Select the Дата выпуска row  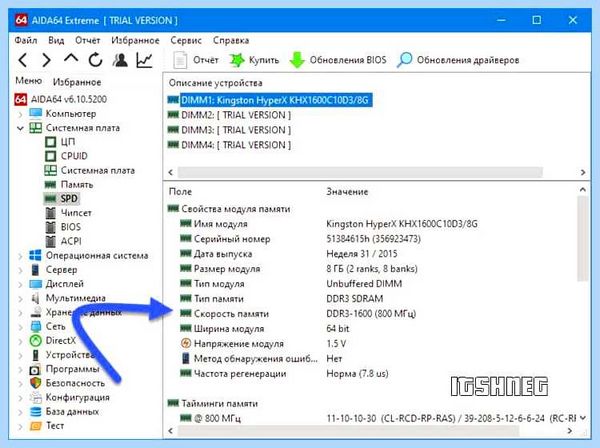pos(289,254)
